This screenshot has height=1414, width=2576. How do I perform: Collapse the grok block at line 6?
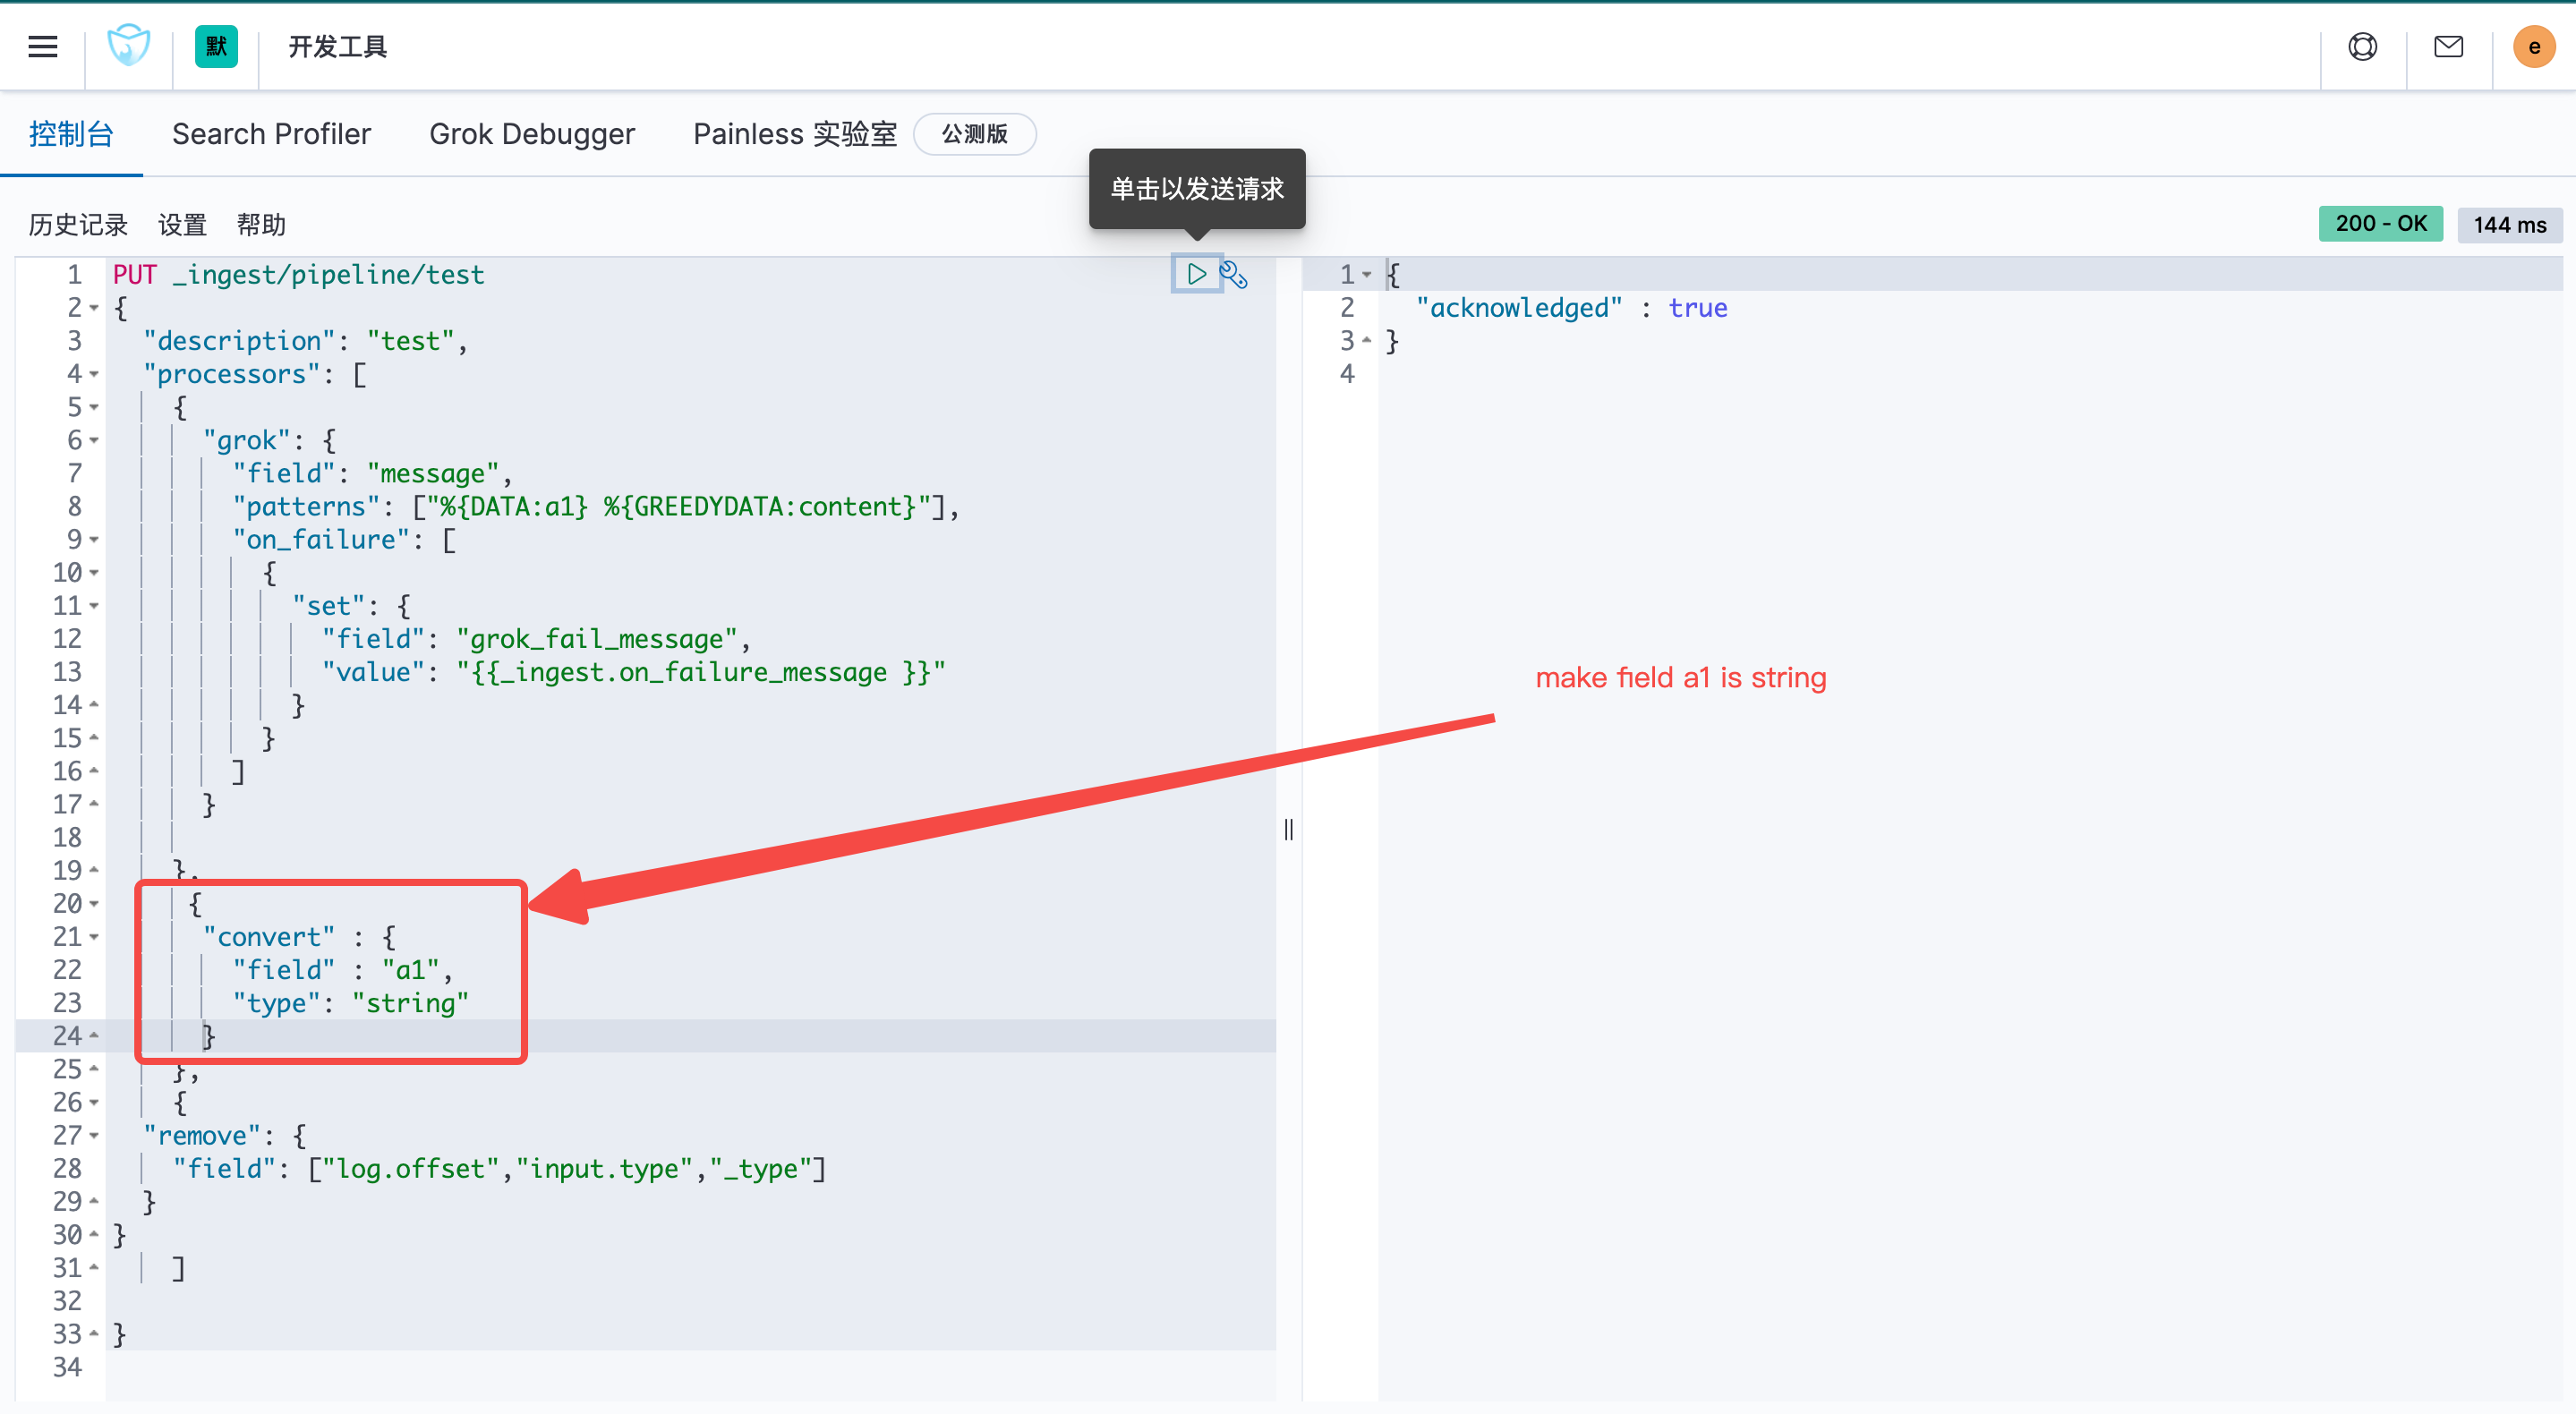coord(94,440)
